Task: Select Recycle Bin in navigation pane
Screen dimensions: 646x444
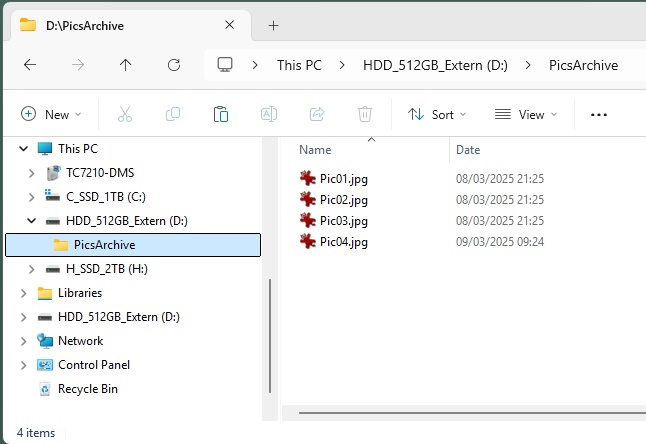Action: coord(88,389)
